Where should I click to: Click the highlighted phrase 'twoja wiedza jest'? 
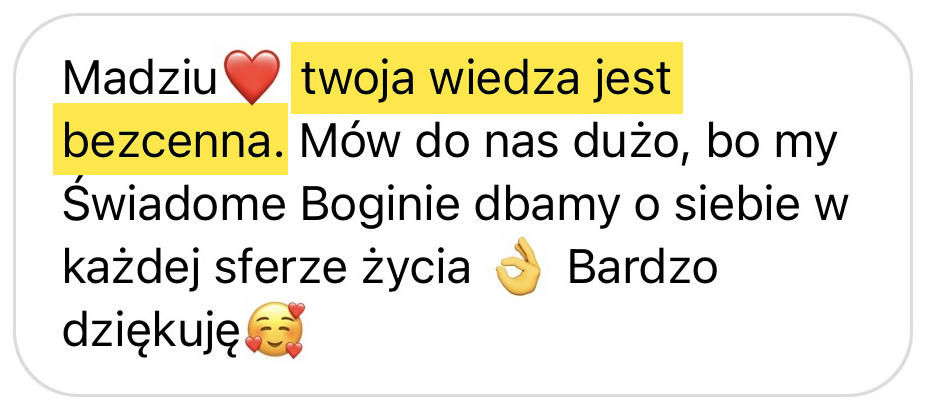(486, 78)
